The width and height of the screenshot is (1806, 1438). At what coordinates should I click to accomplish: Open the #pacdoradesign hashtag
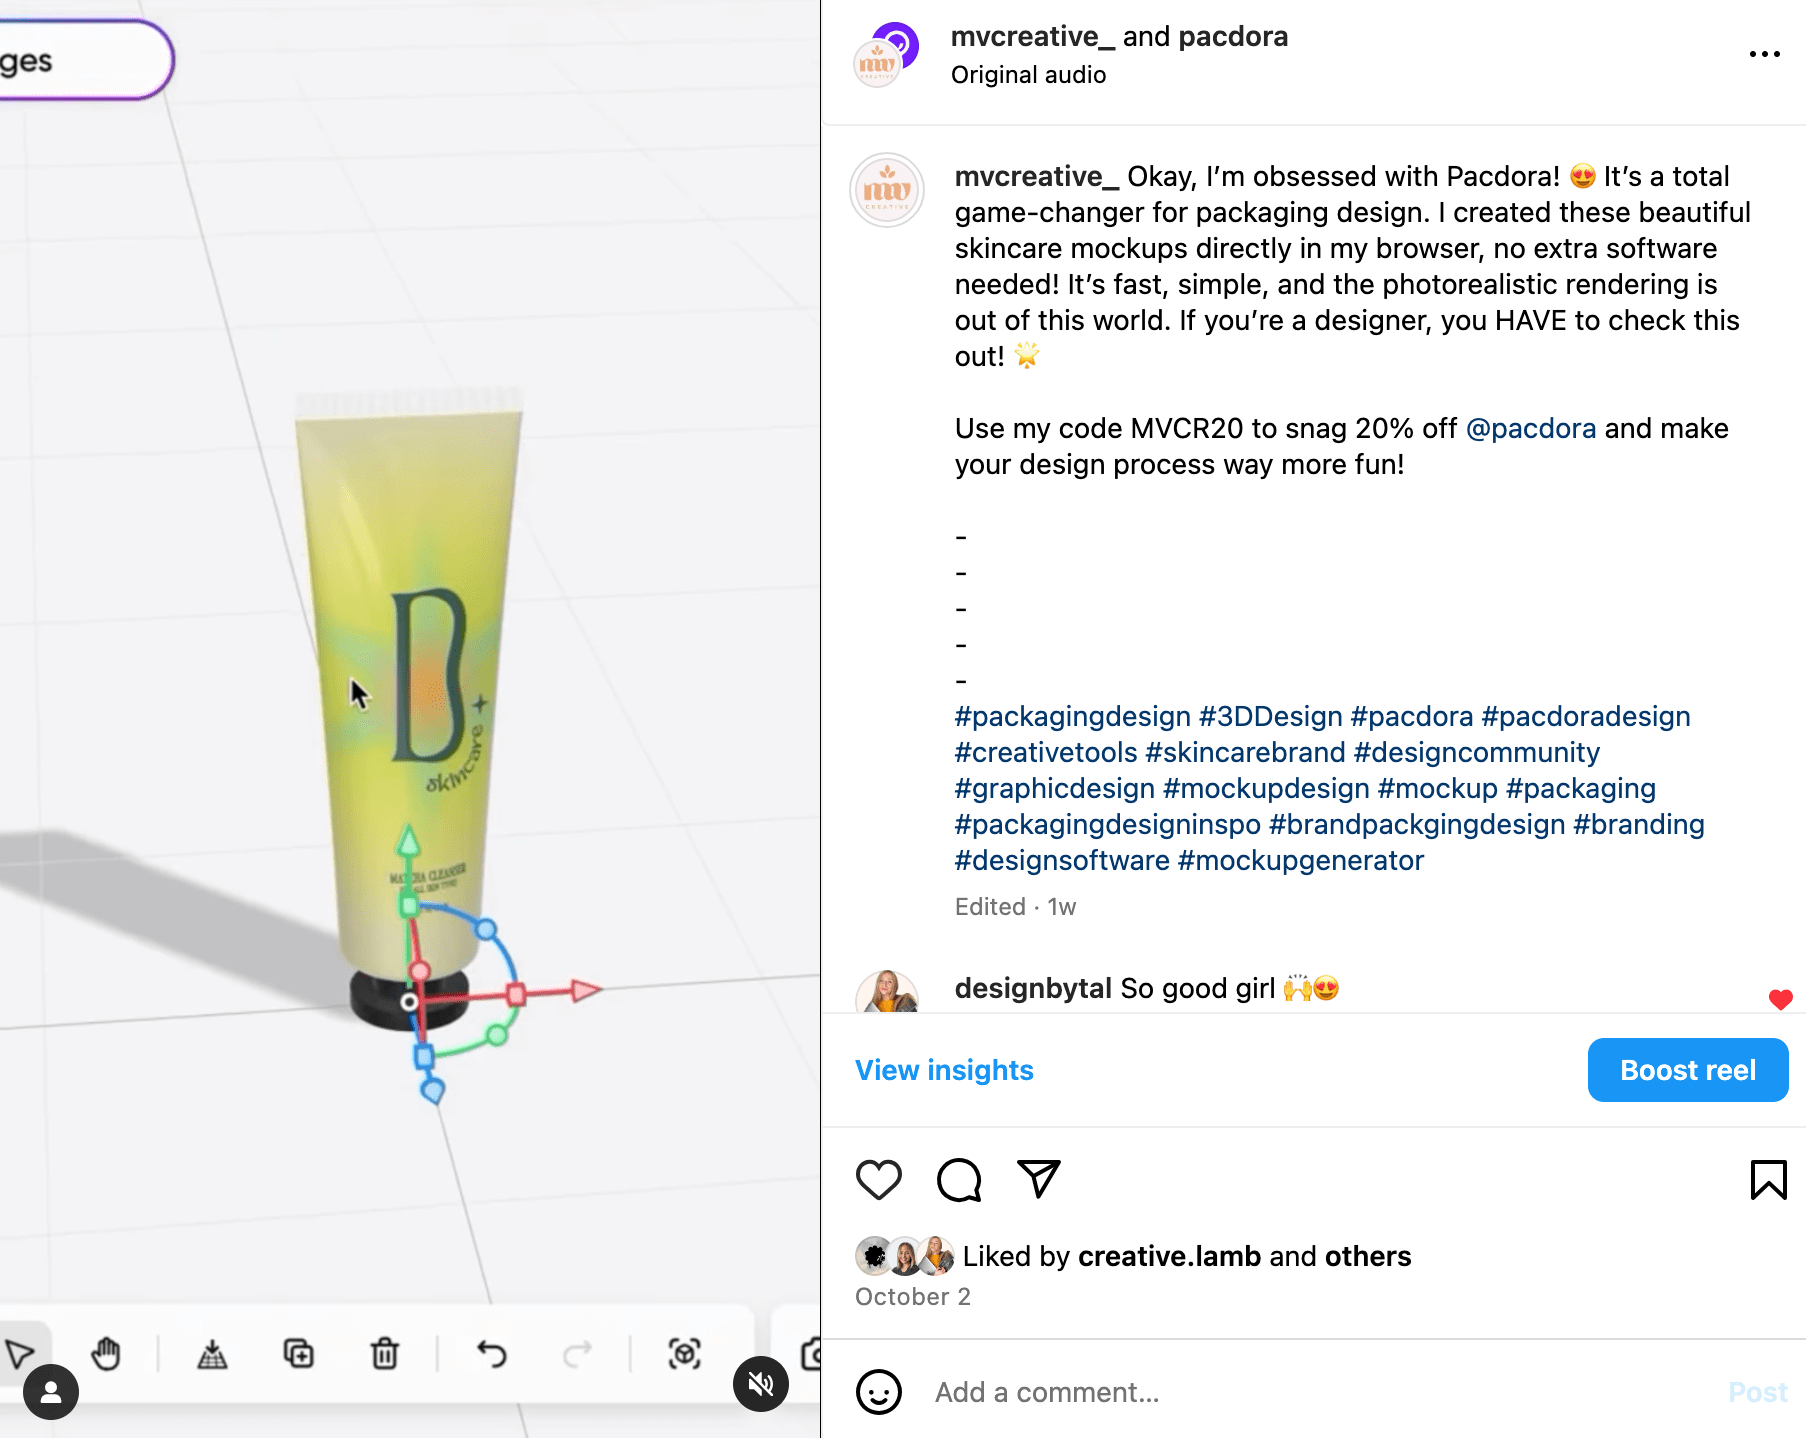tap(1585, 716)
